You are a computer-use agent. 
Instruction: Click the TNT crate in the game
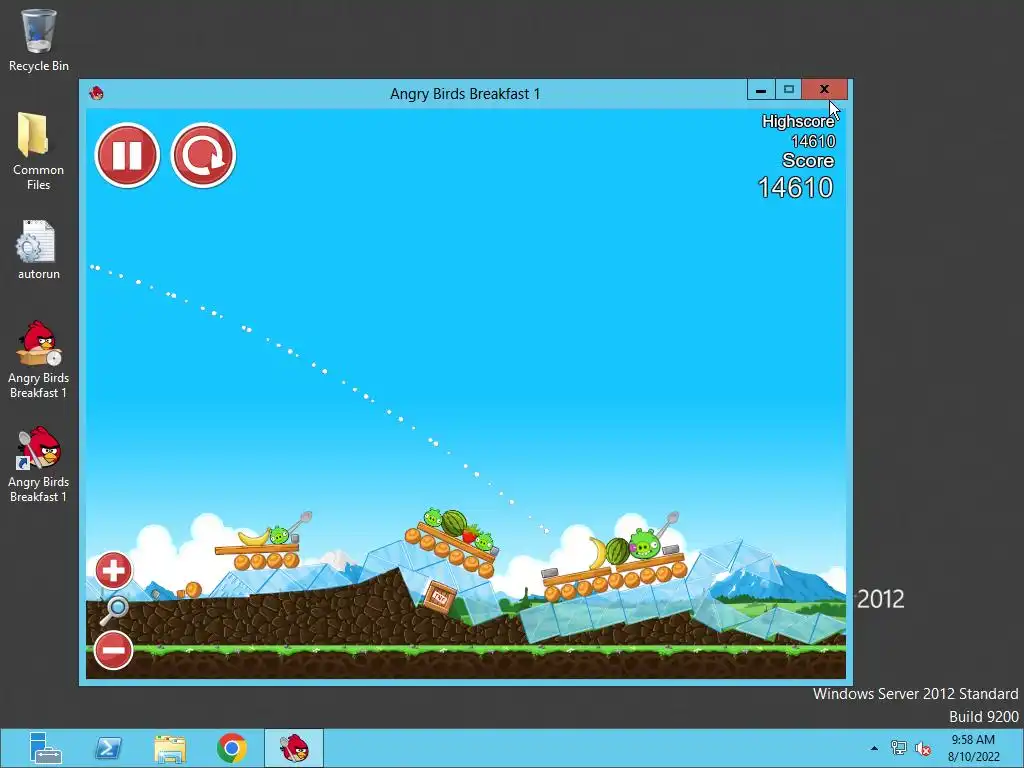click(439, 597)
